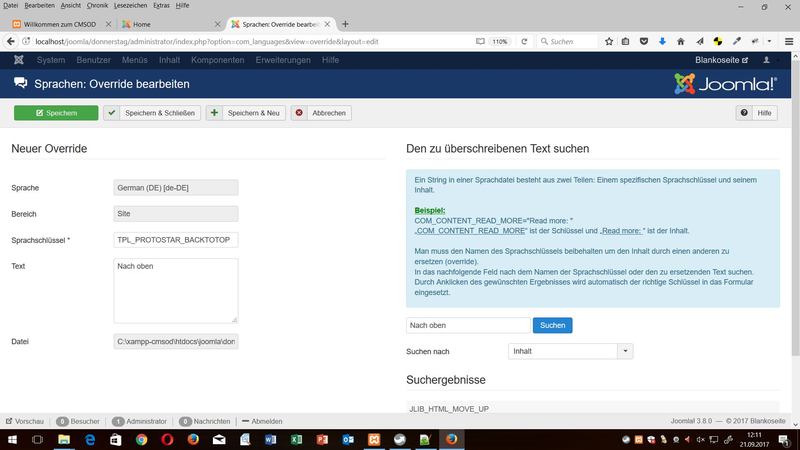Click the blue Suchen button
The width and height of the screenshot is (800, 450).
point(553,325)
